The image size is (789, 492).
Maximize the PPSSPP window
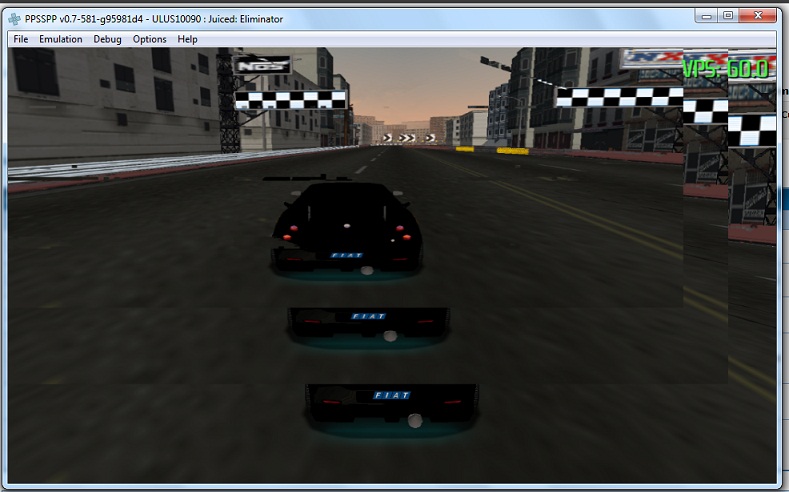(728, 15)
